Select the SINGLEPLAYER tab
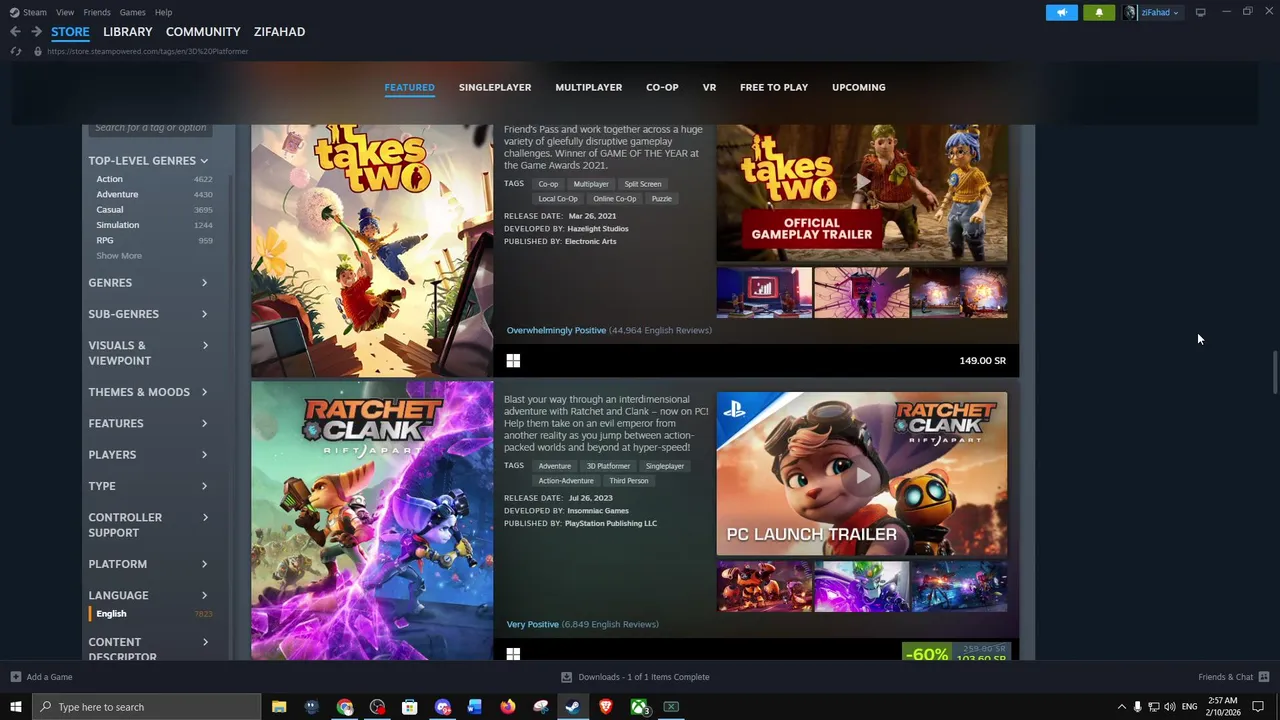This screenshot has height=720, width=1280. (x=495, y=87)
